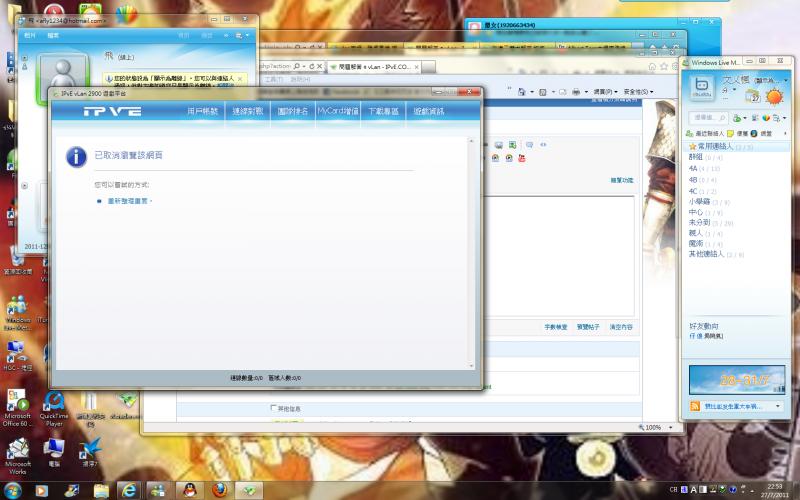Click the 最近聯絡人 recent contacts icon

coord(690,133)
